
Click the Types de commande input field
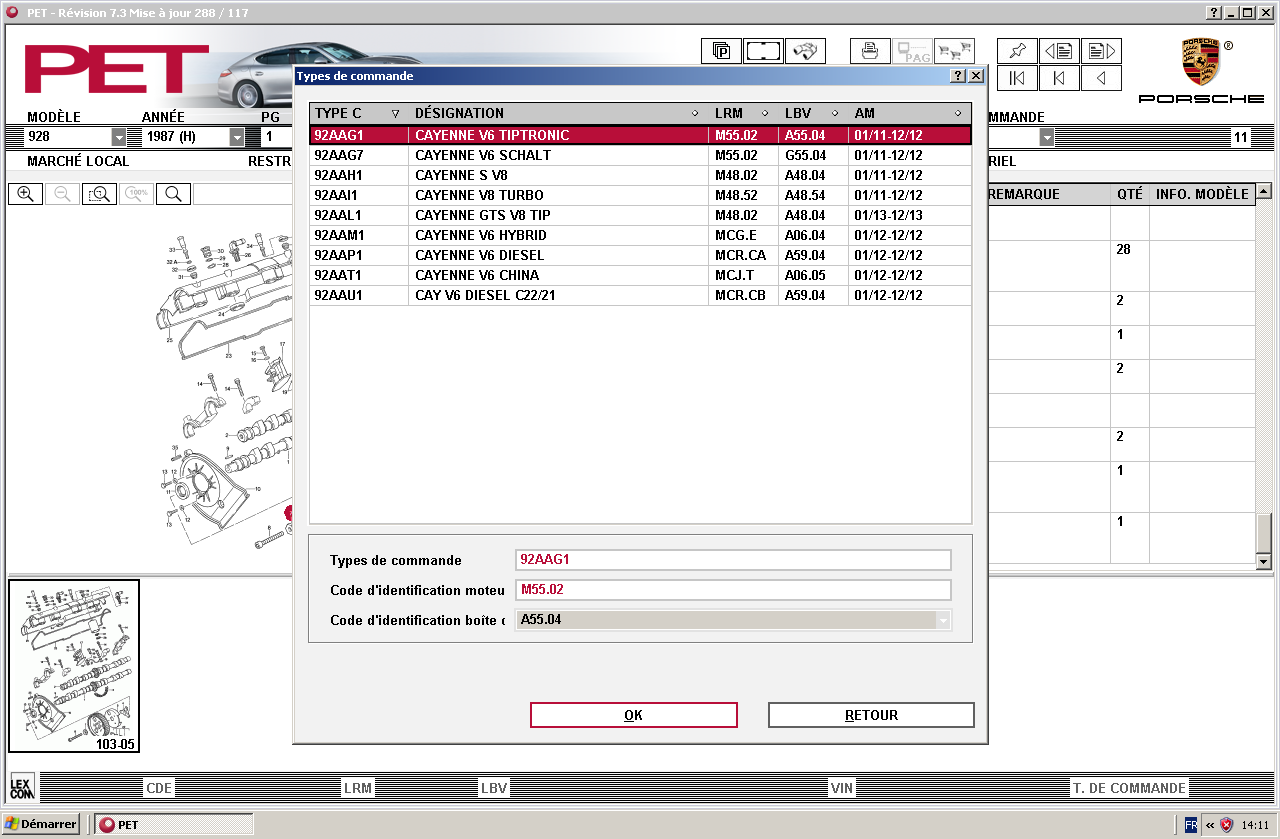point(733,560)
